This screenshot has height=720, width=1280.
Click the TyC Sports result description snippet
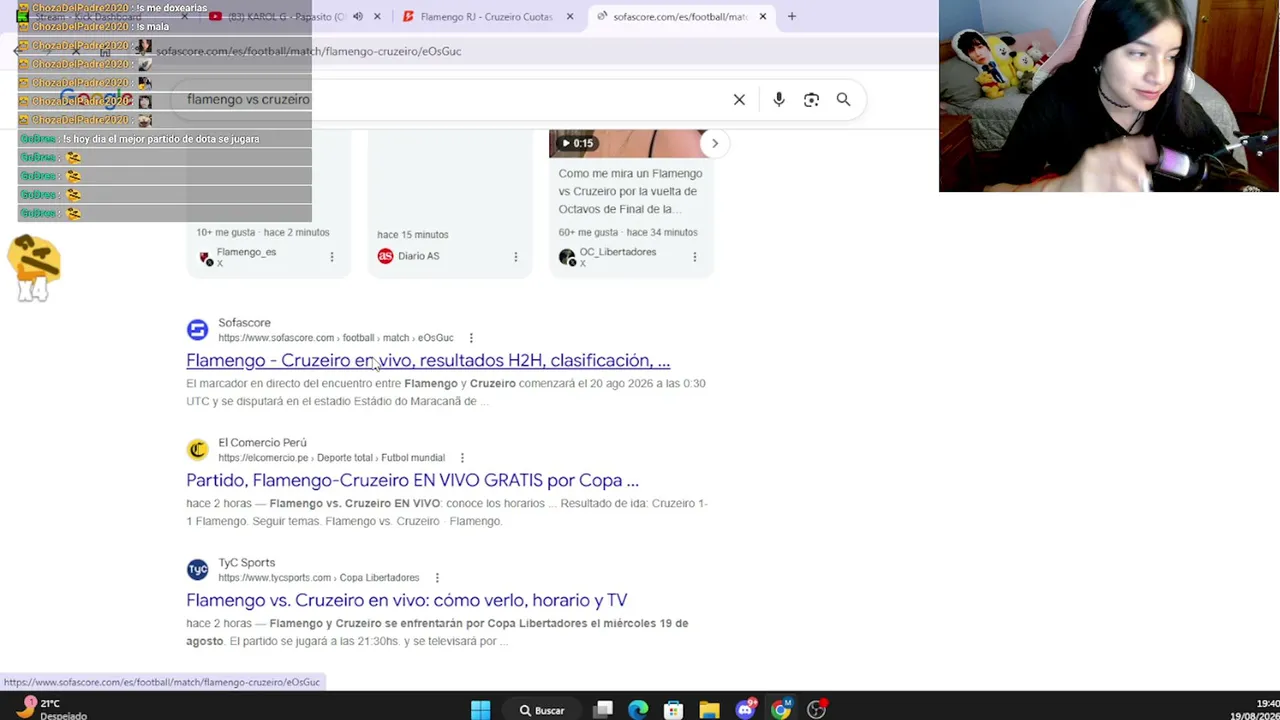(x=437, y=632)
